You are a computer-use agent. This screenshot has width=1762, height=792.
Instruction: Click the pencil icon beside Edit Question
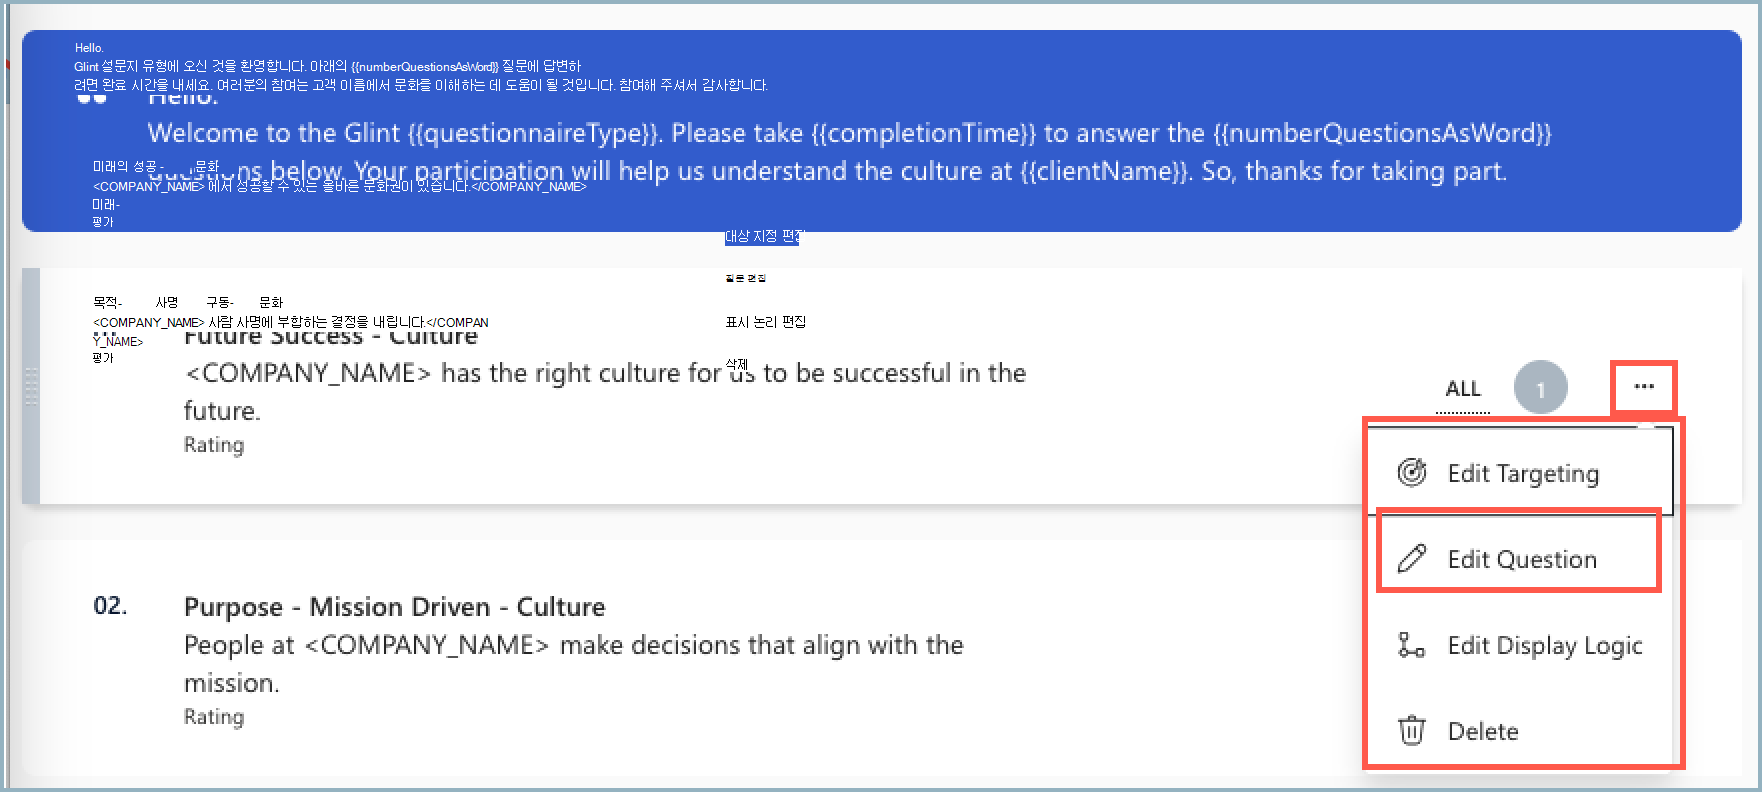[1411, 558]
